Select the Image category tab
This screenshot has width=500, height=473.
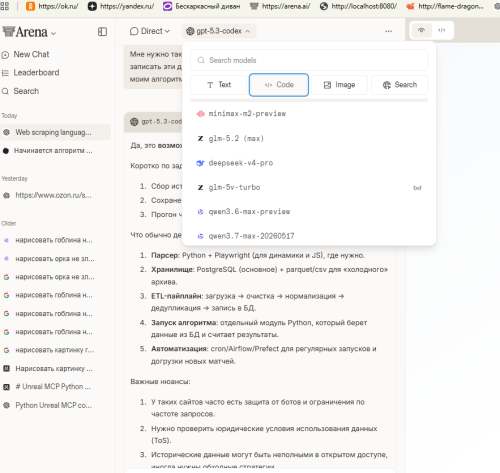tap(339, 85)
